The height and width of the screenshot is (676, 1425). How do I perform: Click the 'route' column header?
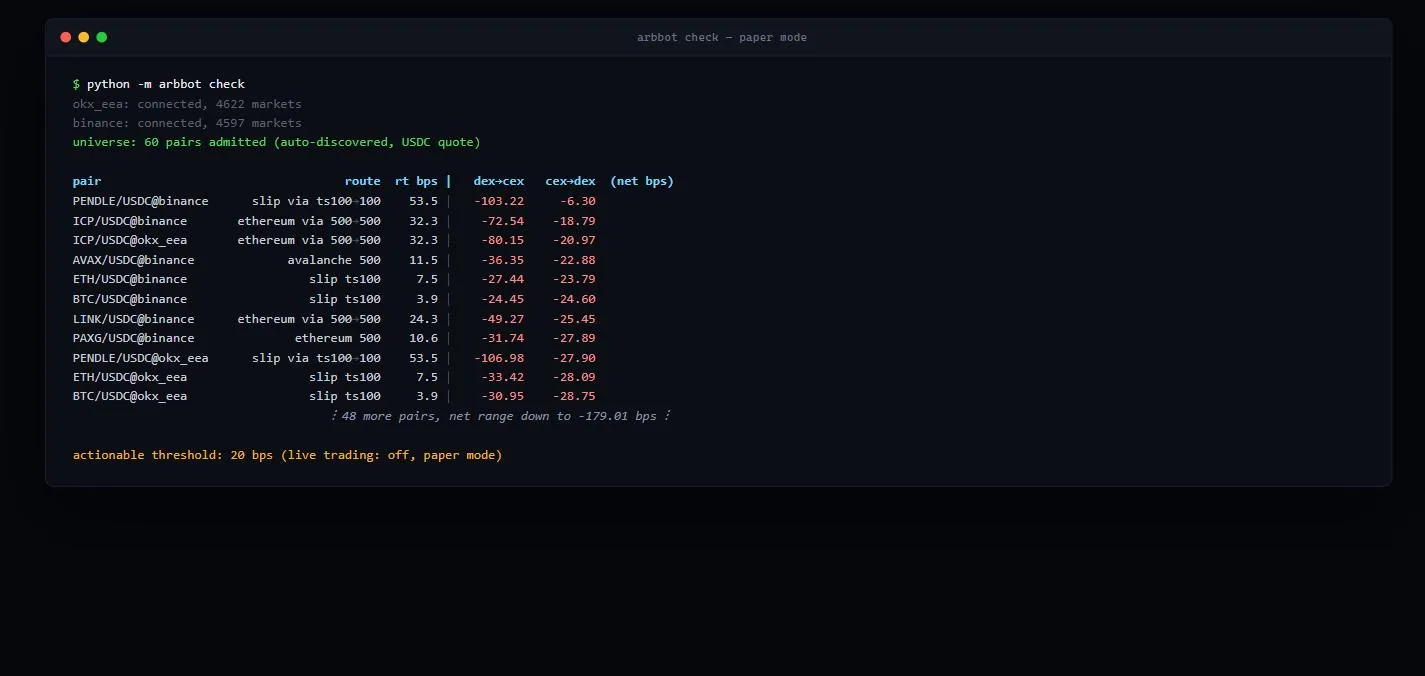[363, 181]
